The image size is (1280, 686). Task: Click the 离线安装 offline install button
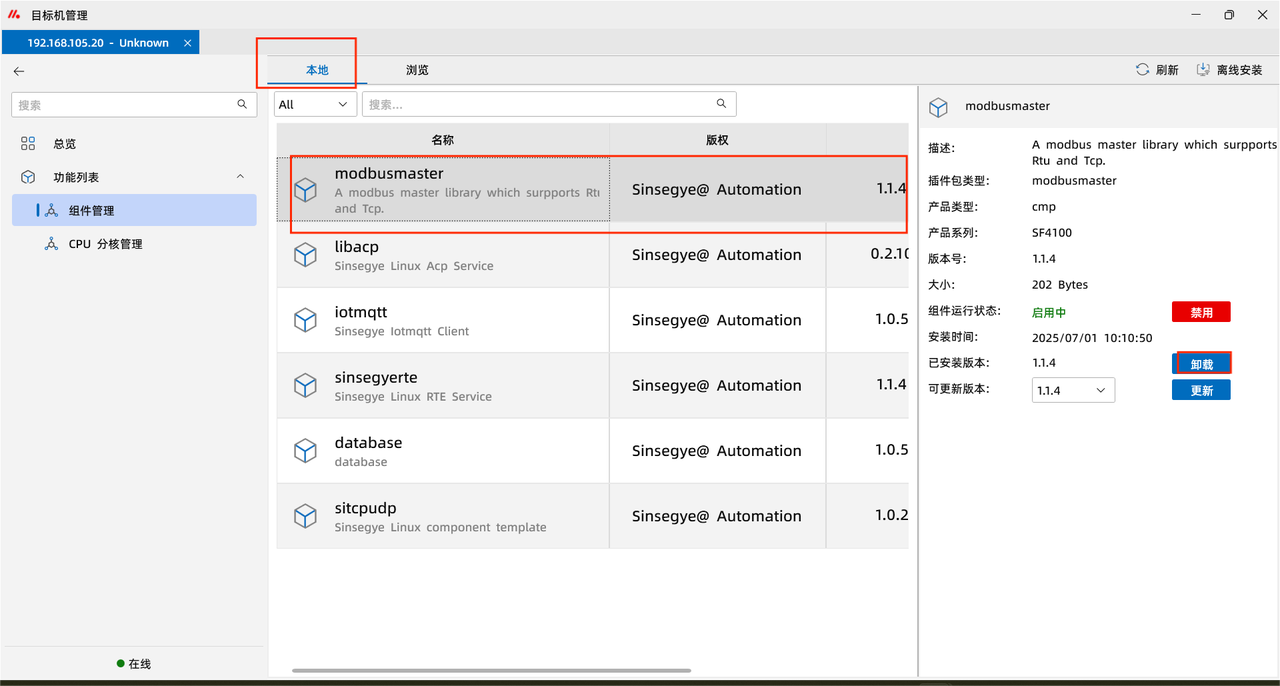pos(1229,70)
